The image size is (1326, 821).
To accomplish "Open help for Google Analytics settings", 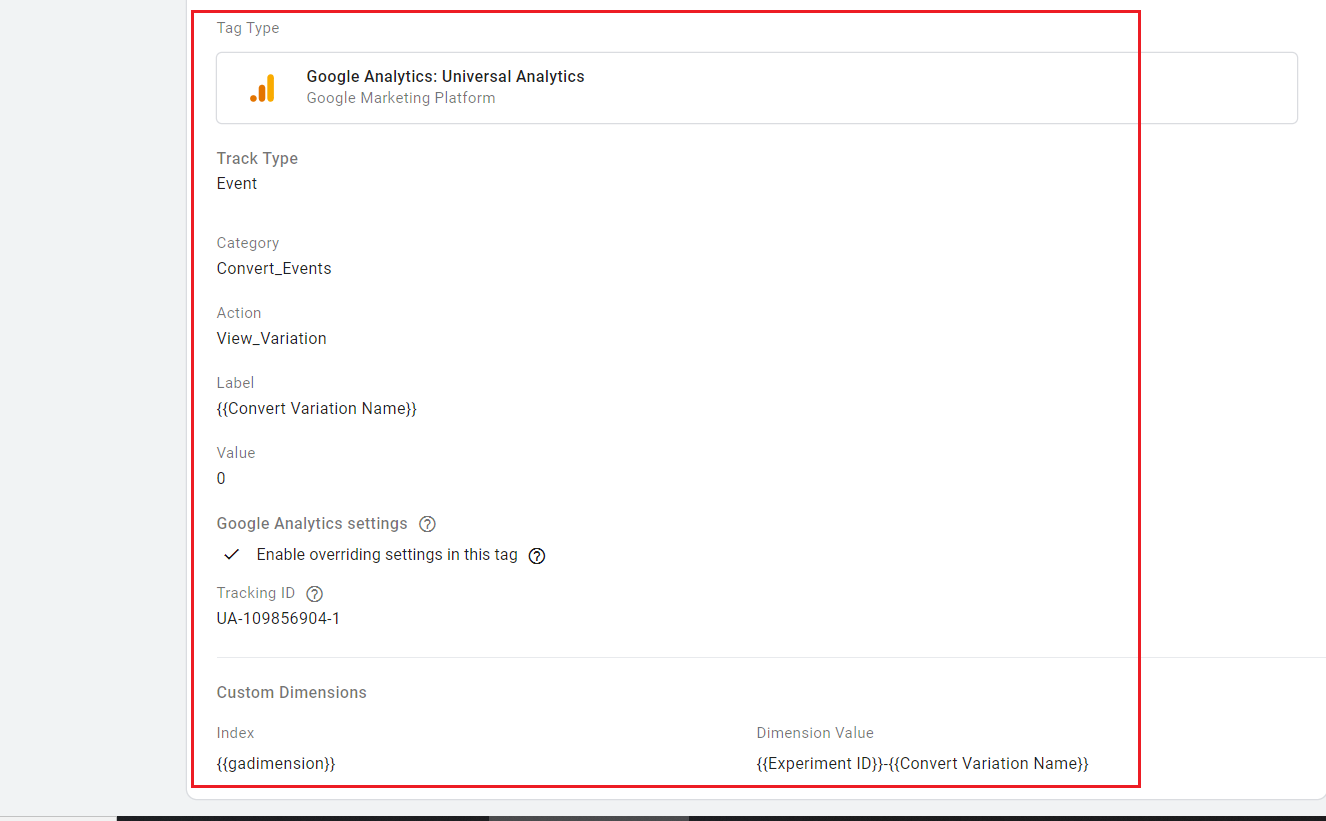I will [x=427, y=523].
